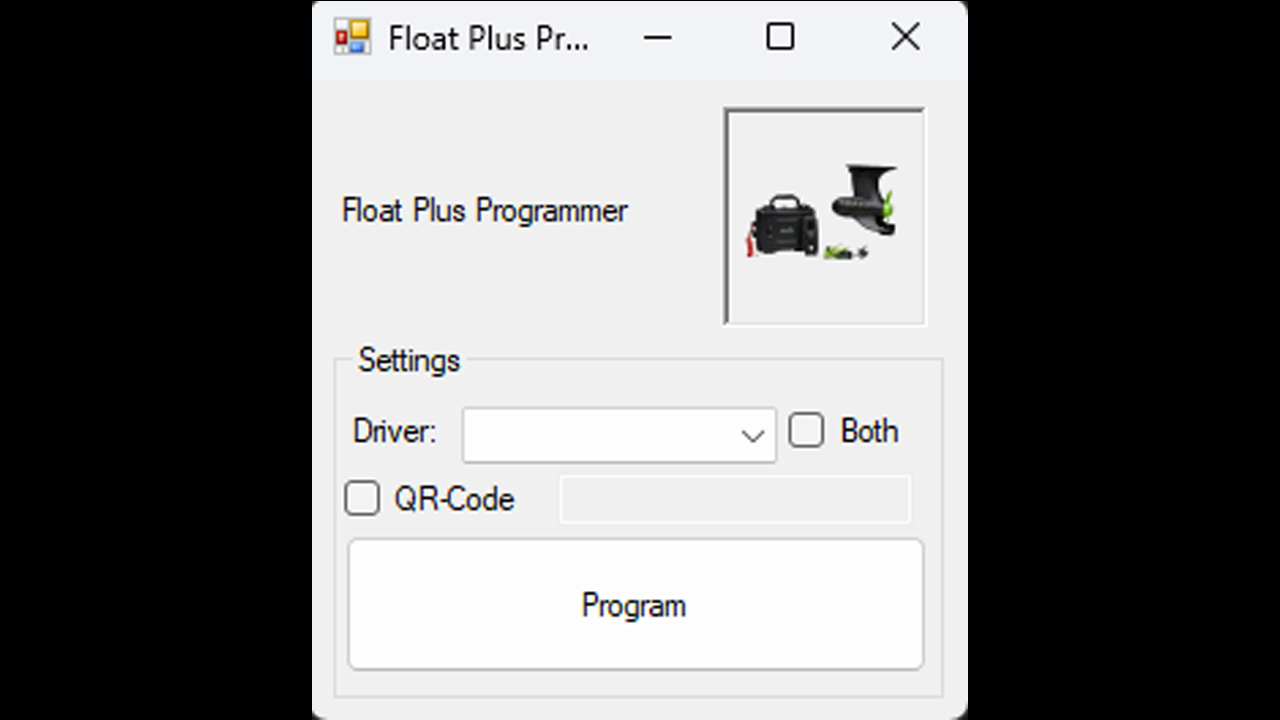Enable the Both checkbox
Image resolution: width=1280 pixels, height=720 pixels.
(806, 431)
